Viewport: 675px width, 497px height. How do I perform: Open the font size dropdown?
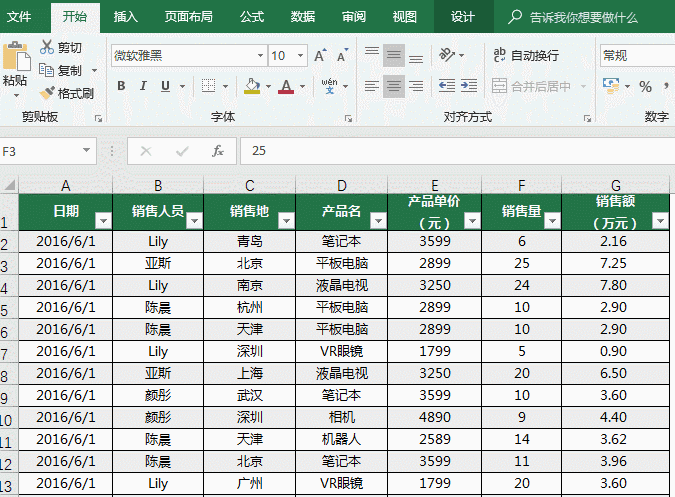point(300,56)
